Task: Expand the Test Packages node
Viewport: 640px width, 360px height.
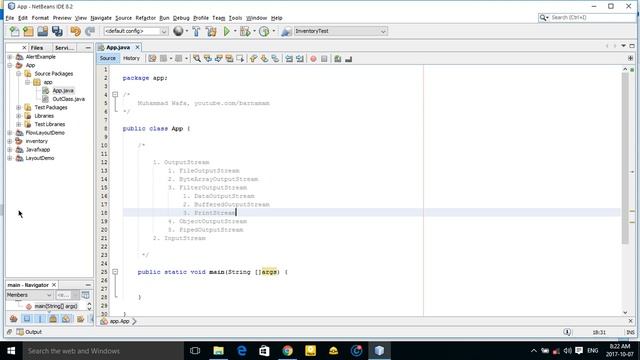Action: click(x=18, y=108)
